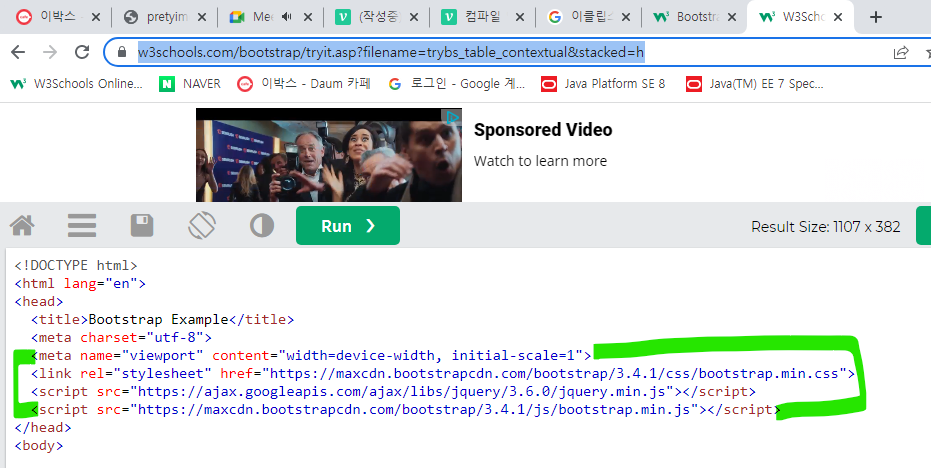Open the Sponsored Video heading link
The image size is (931, 468).
pyautogui.click(x=543, y=130)
